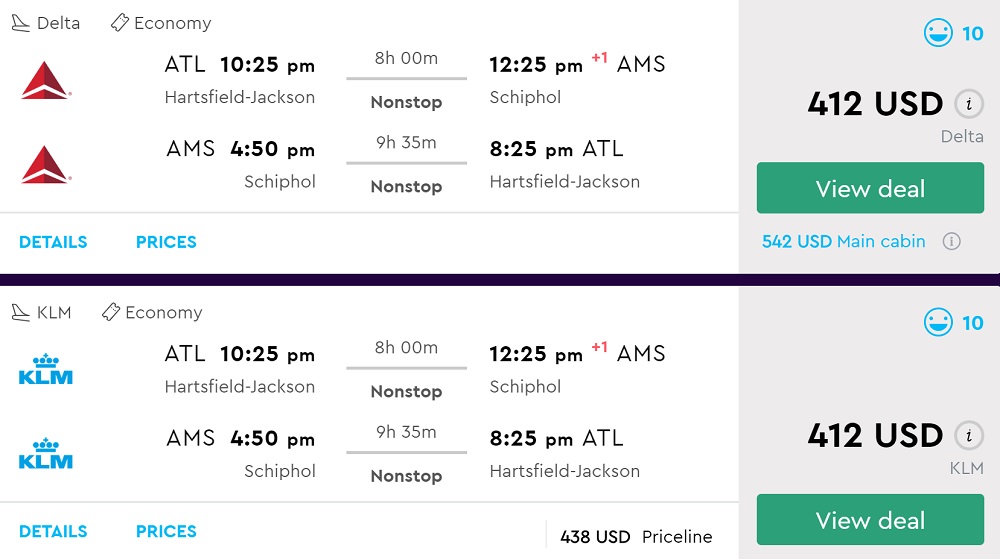Select the 542 USD Main cabin fare link
The image size is (1000, 559).
pyautogui.click(x=843, y=241)
